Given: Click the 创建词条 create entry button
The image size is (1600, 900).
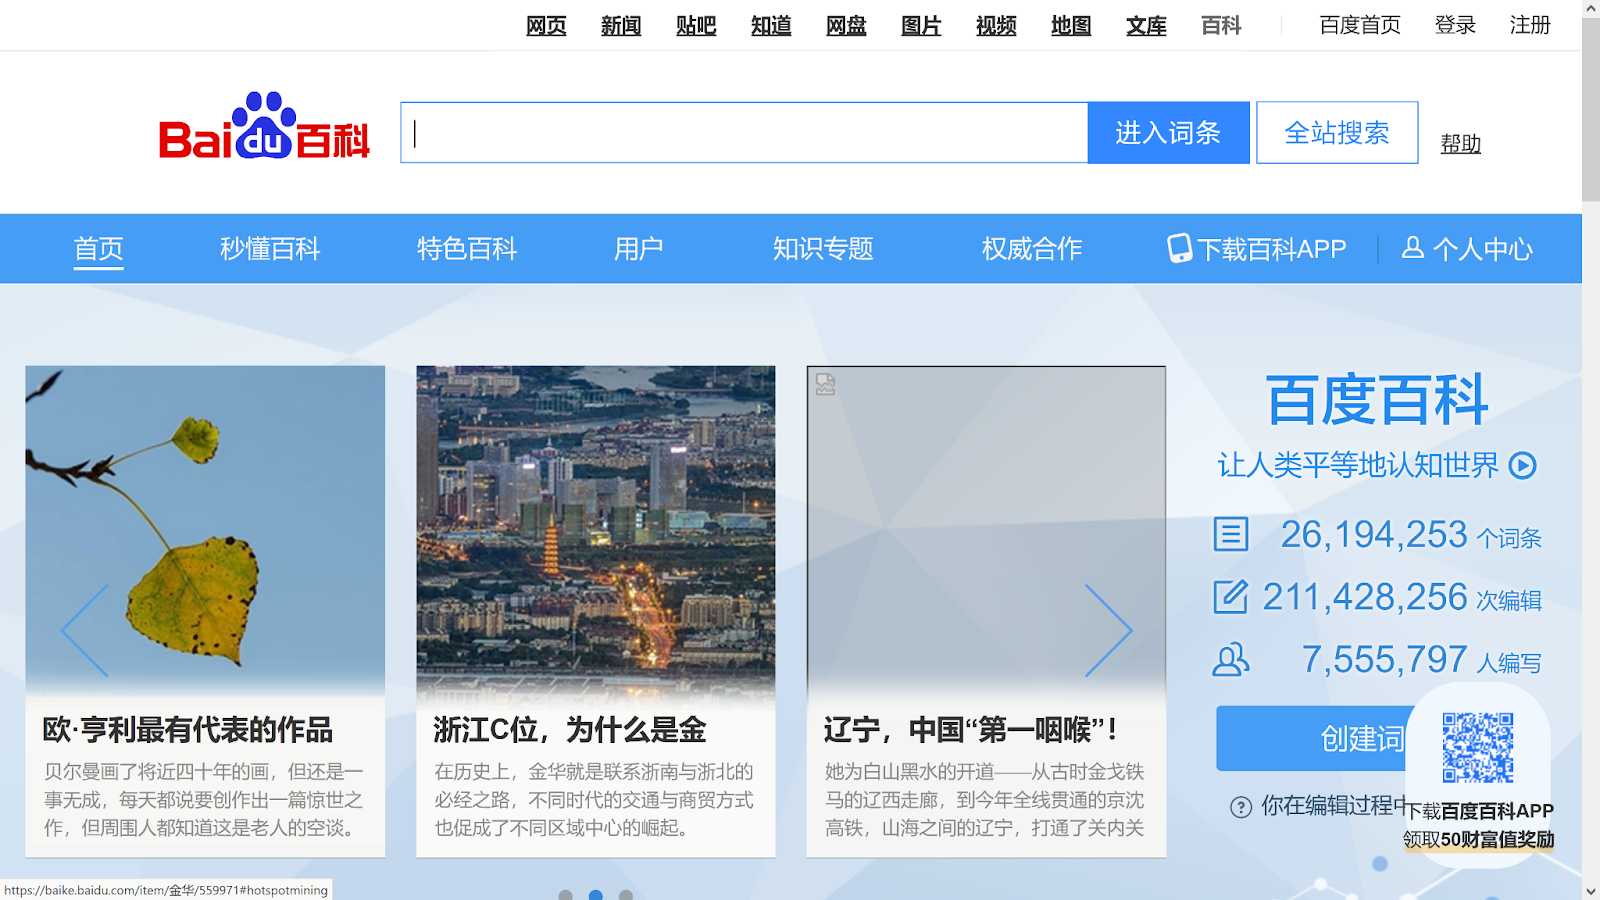Looking at the screenshot, I should pyautogui.click(x=1312, y=738).
